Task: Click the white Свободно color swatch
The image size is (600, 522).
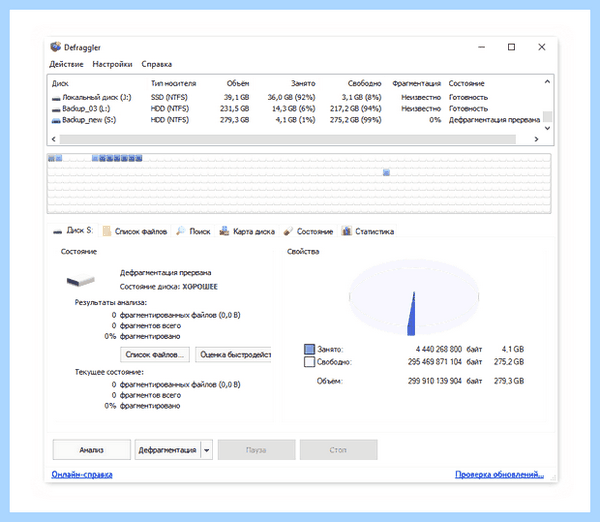Action: click(309, 362)
